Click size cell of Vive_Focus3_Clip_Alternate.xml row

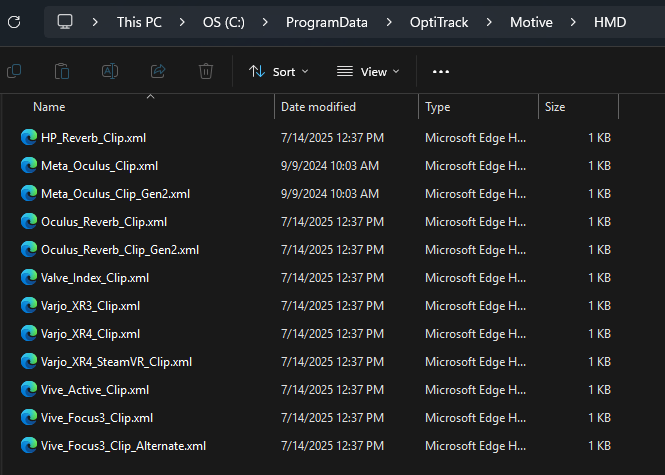[x=599, y=446]
